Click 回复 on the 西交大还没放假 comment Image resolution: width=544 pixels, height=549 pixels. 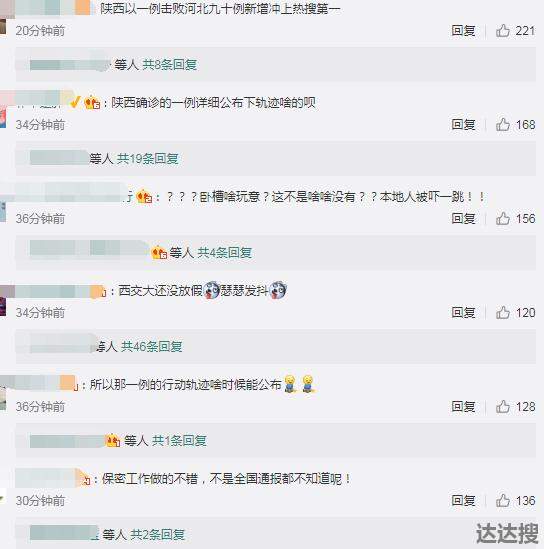463,312
